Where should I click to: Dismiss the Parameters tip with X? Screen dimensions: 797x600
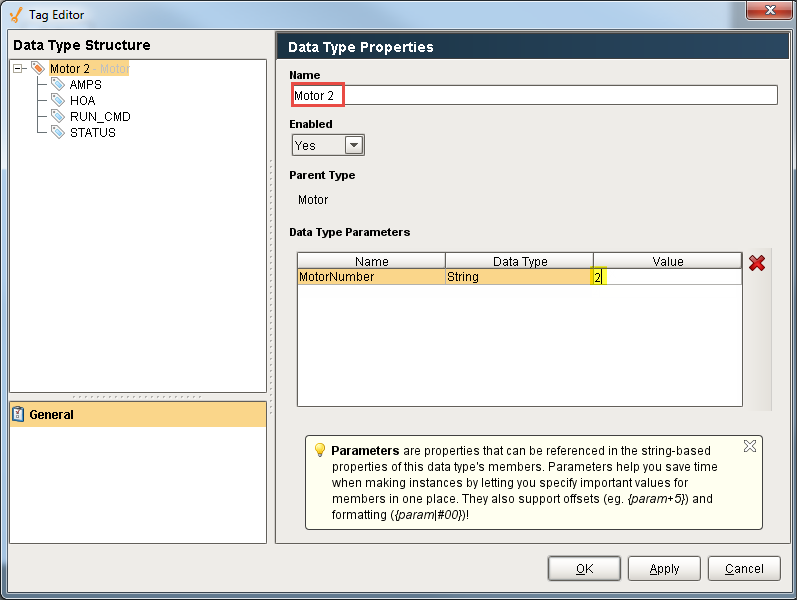pos(750,446)
